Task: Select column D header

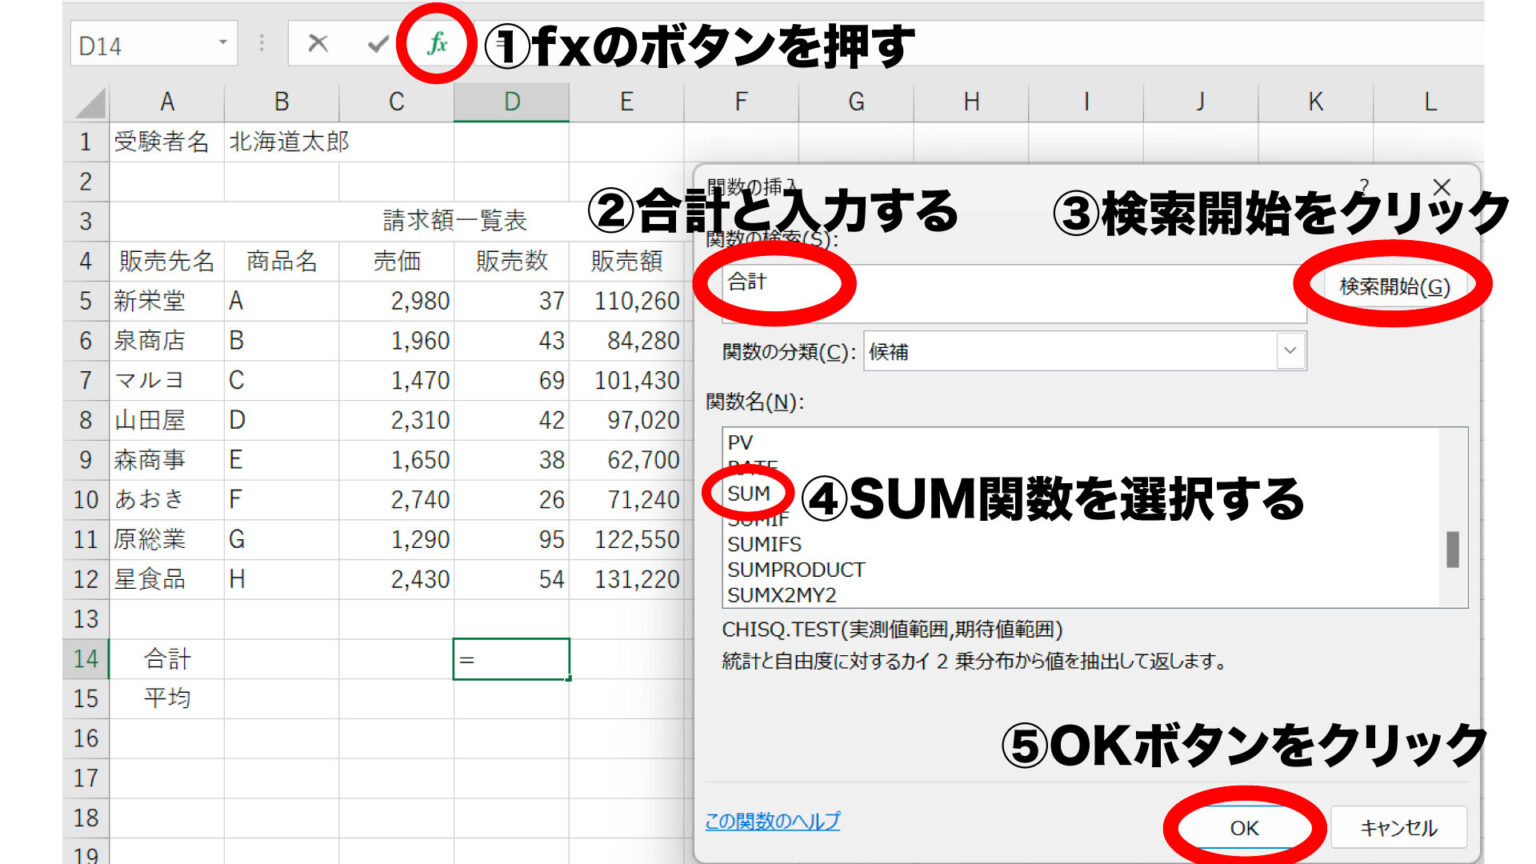Action: click(511, 102)
